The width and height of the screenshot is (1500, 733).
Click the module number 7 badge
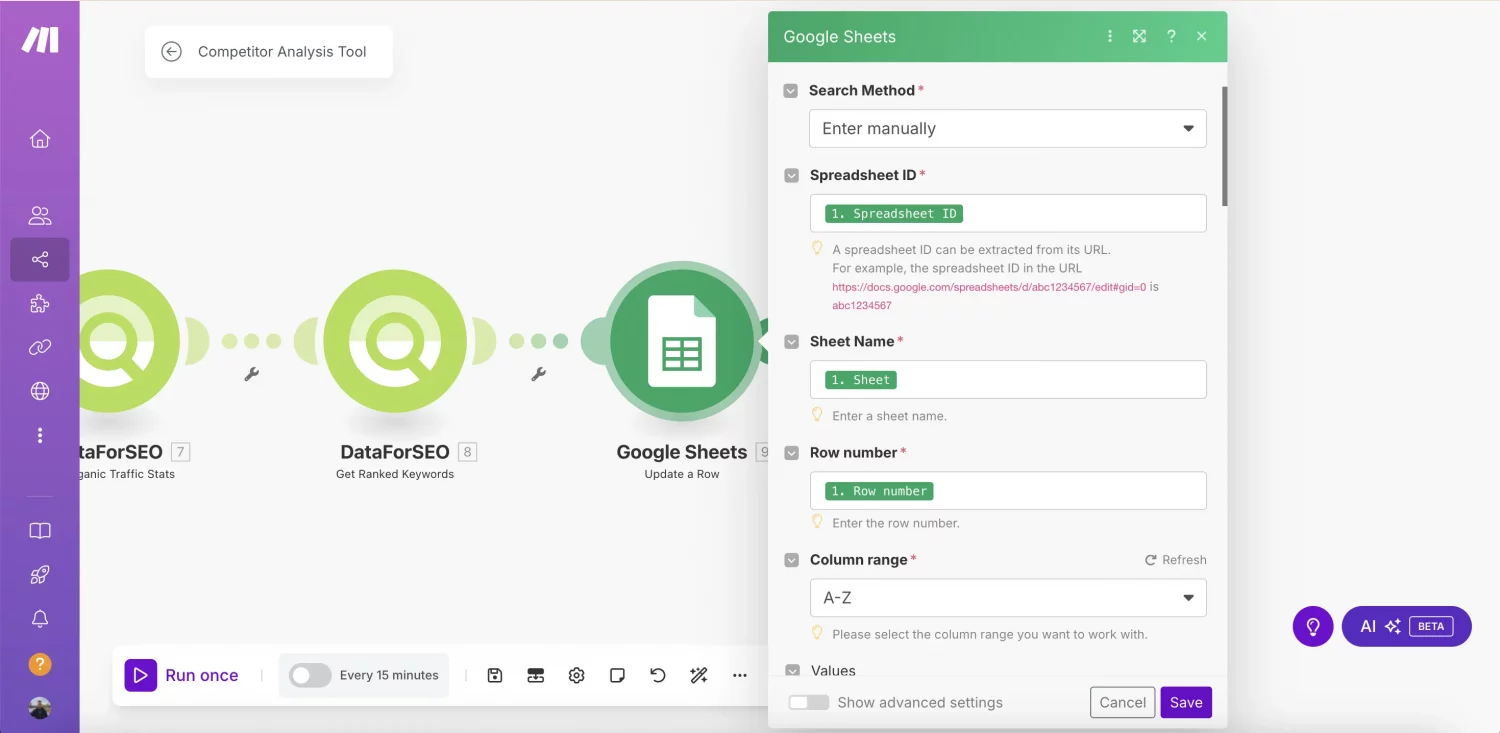pyautogui.click(x=180, y=452)
